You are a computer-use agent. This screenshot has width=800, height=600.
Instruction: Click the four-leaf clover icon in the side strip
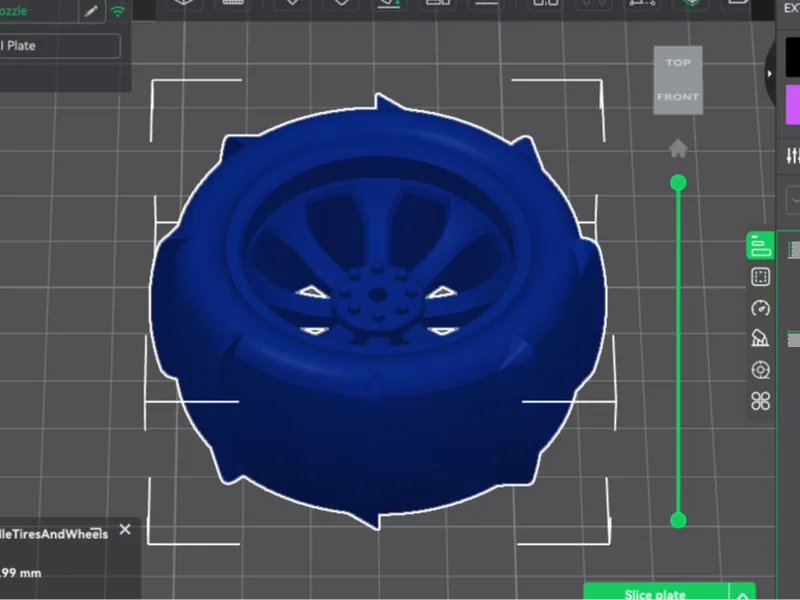(760, 401)
